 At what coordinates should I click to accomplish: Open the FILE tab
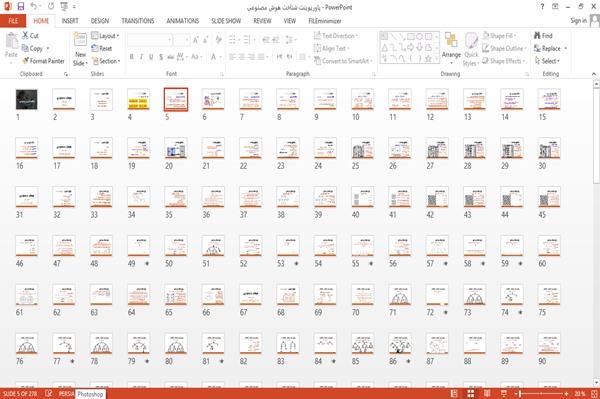point(13,21)
